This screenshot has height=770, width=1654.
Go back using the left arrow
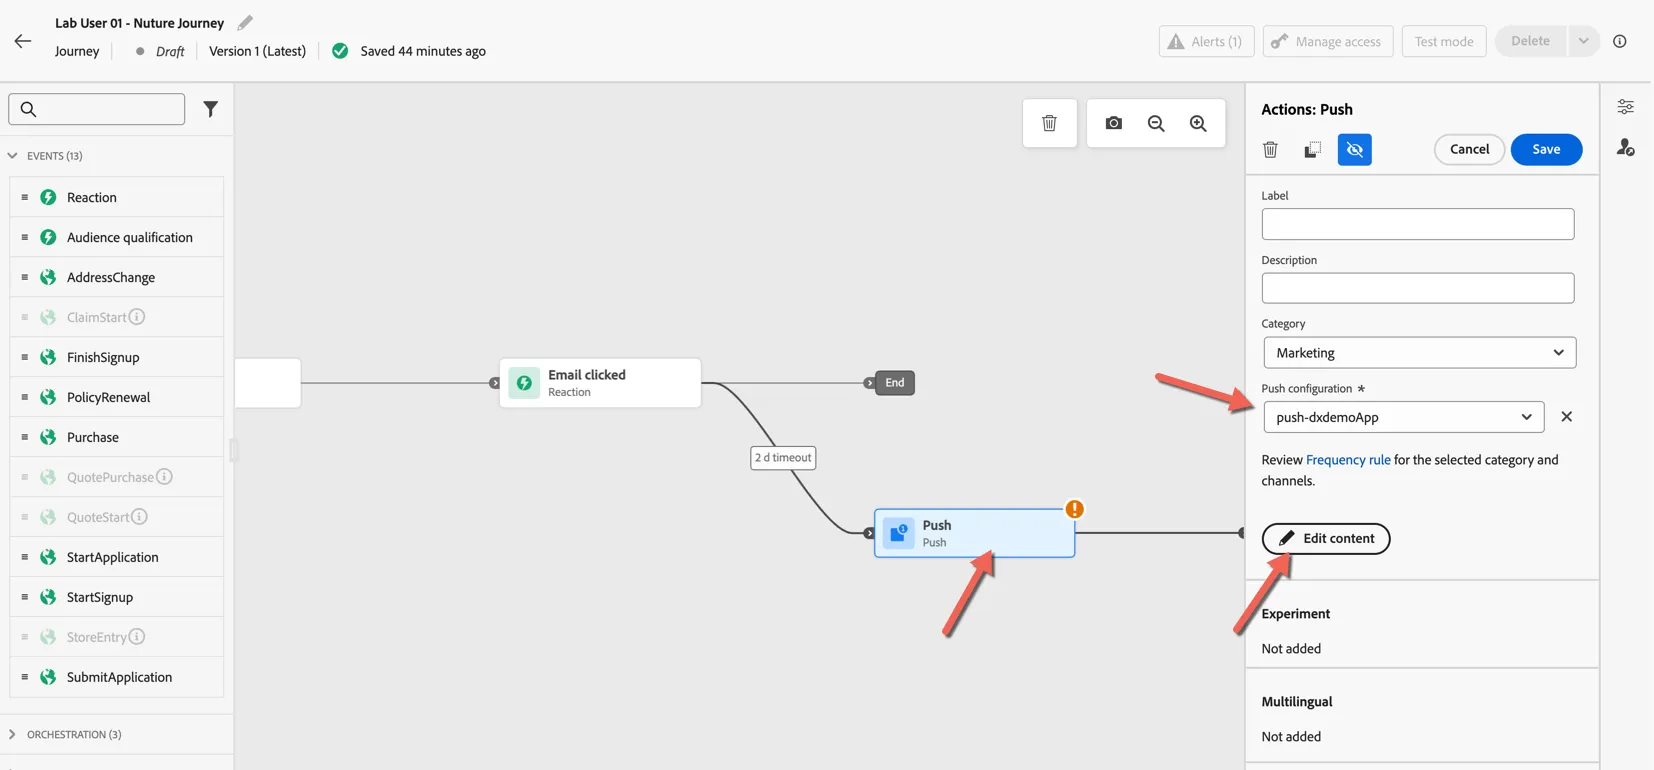click(x=23, y=41)
